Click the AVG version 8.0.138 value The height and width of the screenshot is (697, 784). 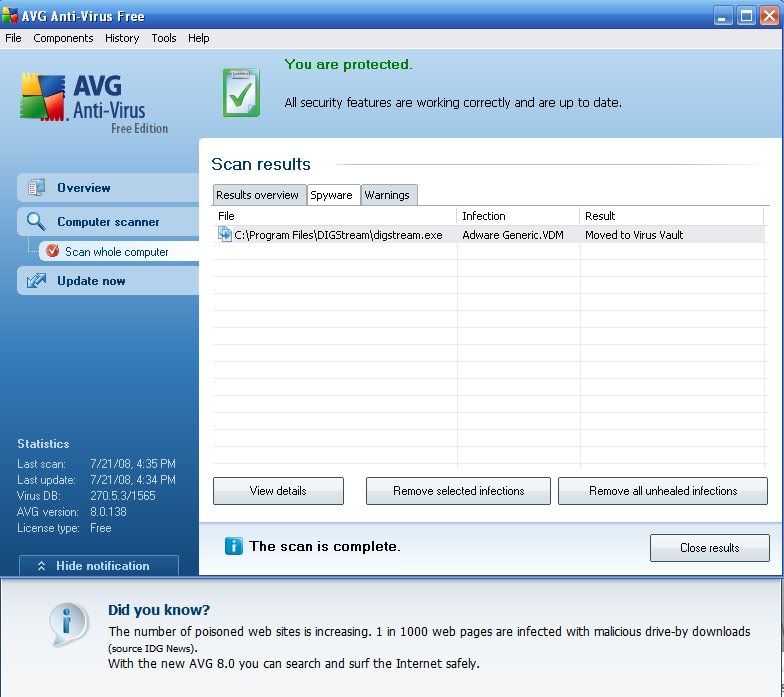tap(108, 512)
